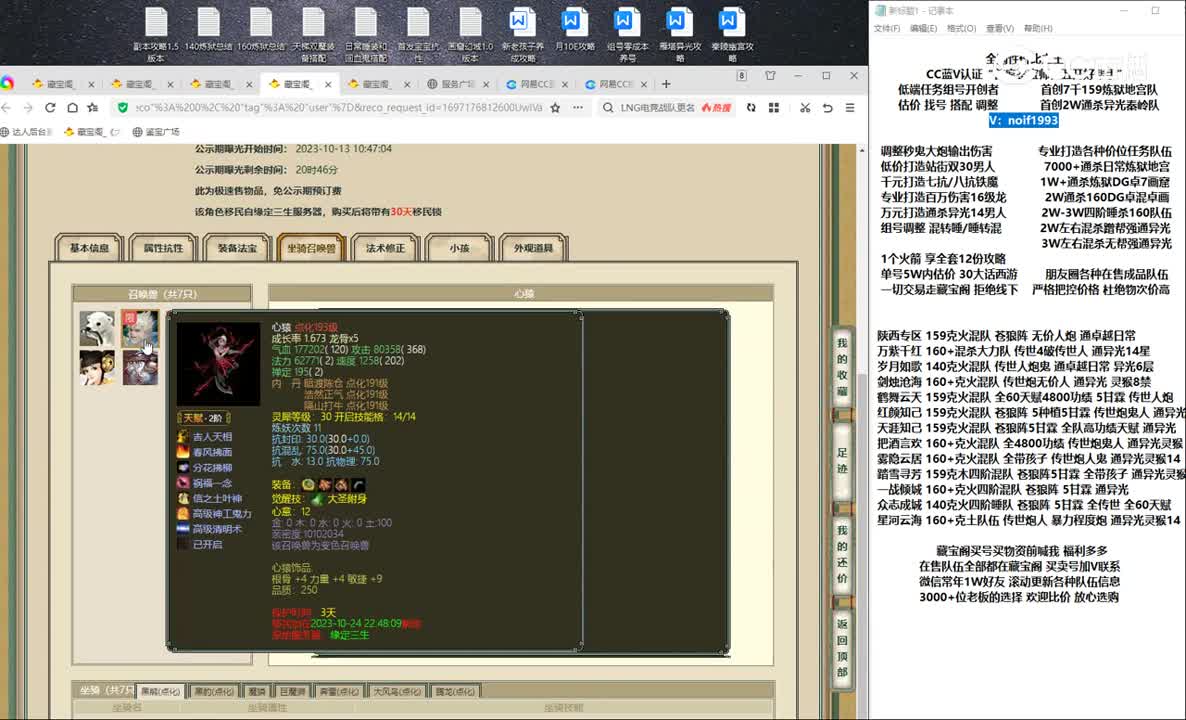Open the 达人后台 bookmark
1186x720 pixels.
28,132
